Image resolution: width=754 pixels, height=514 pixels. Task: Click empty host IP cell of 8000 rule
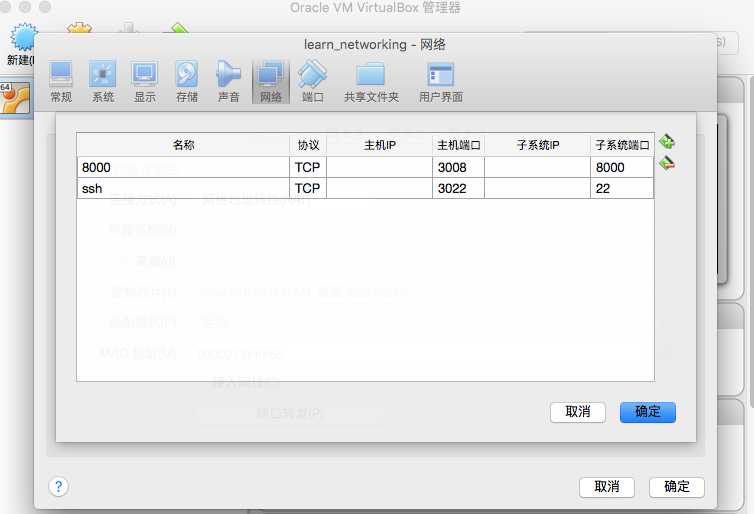[379, 167]
